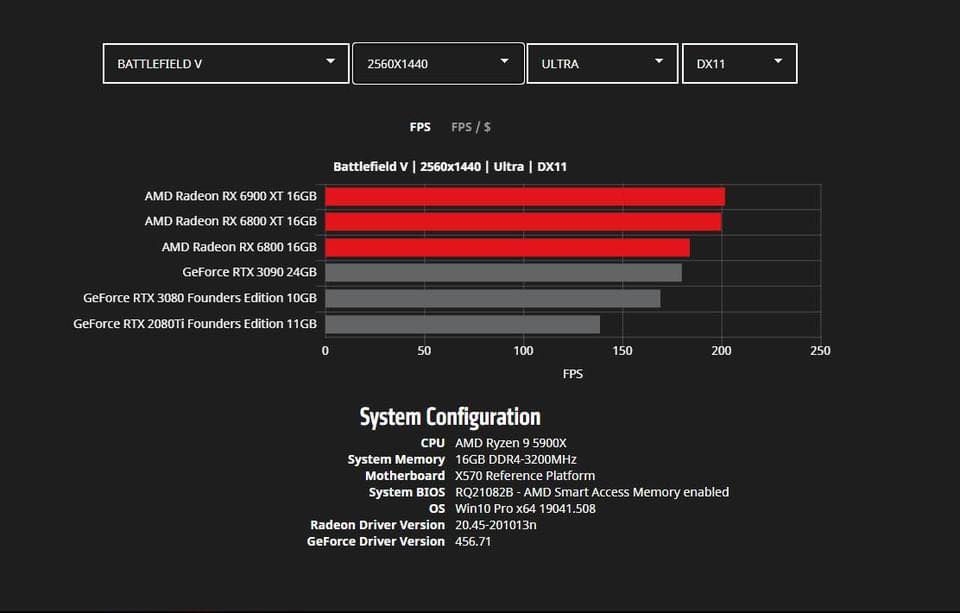Viewport: 960px width, 613px height.
Task: Click the OS row label
Action: point(437,509)
